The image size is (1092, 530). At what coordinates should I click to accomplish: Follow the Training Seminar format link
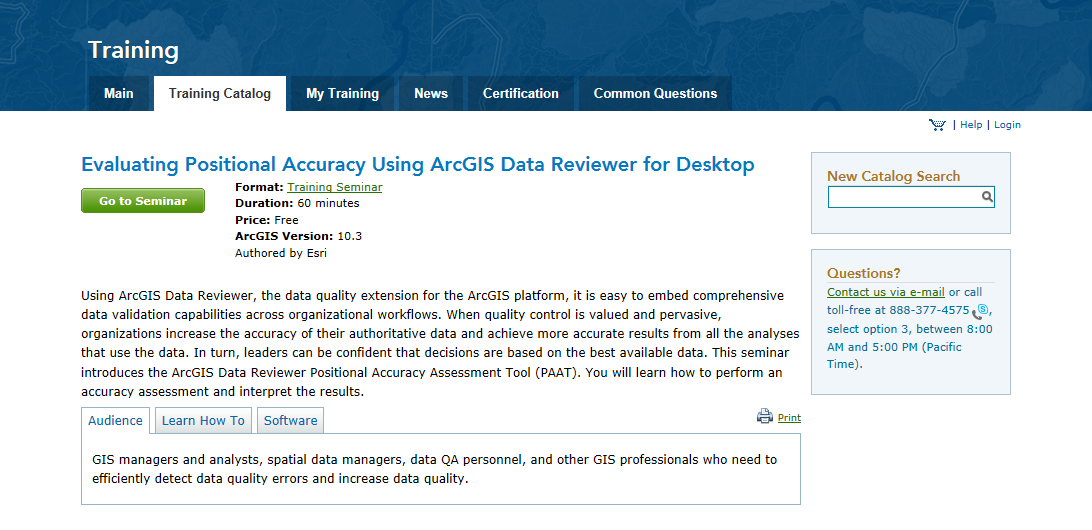pyautogui.click(x=334, y=187)
